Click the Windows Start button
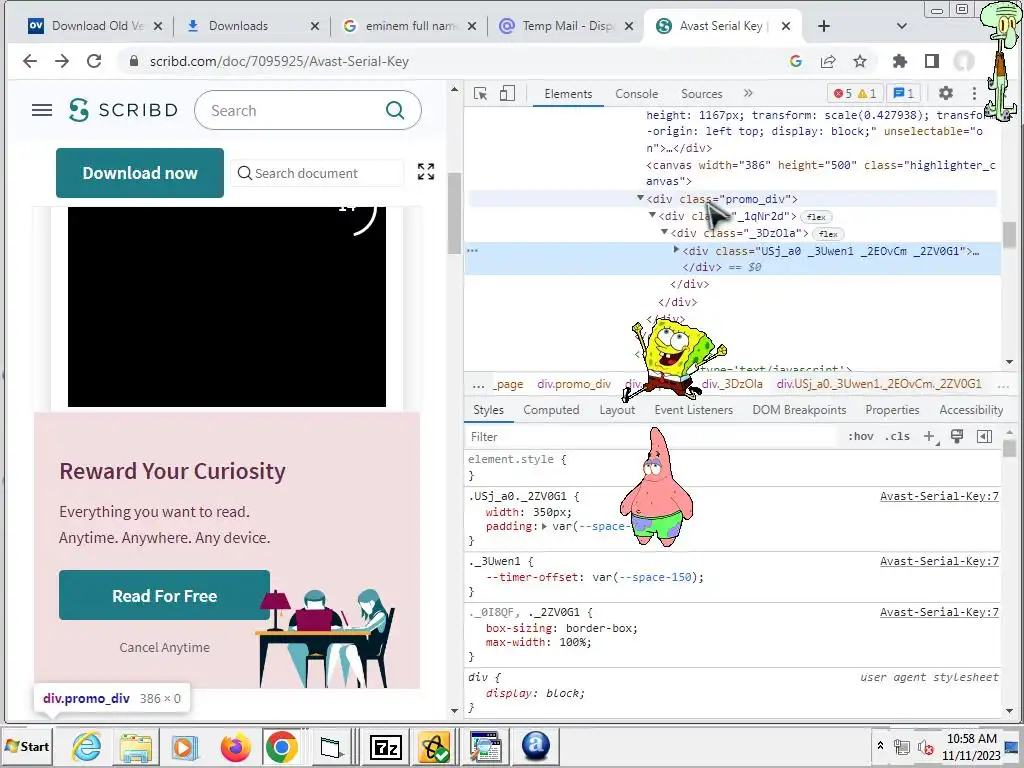 click(27, 746)
